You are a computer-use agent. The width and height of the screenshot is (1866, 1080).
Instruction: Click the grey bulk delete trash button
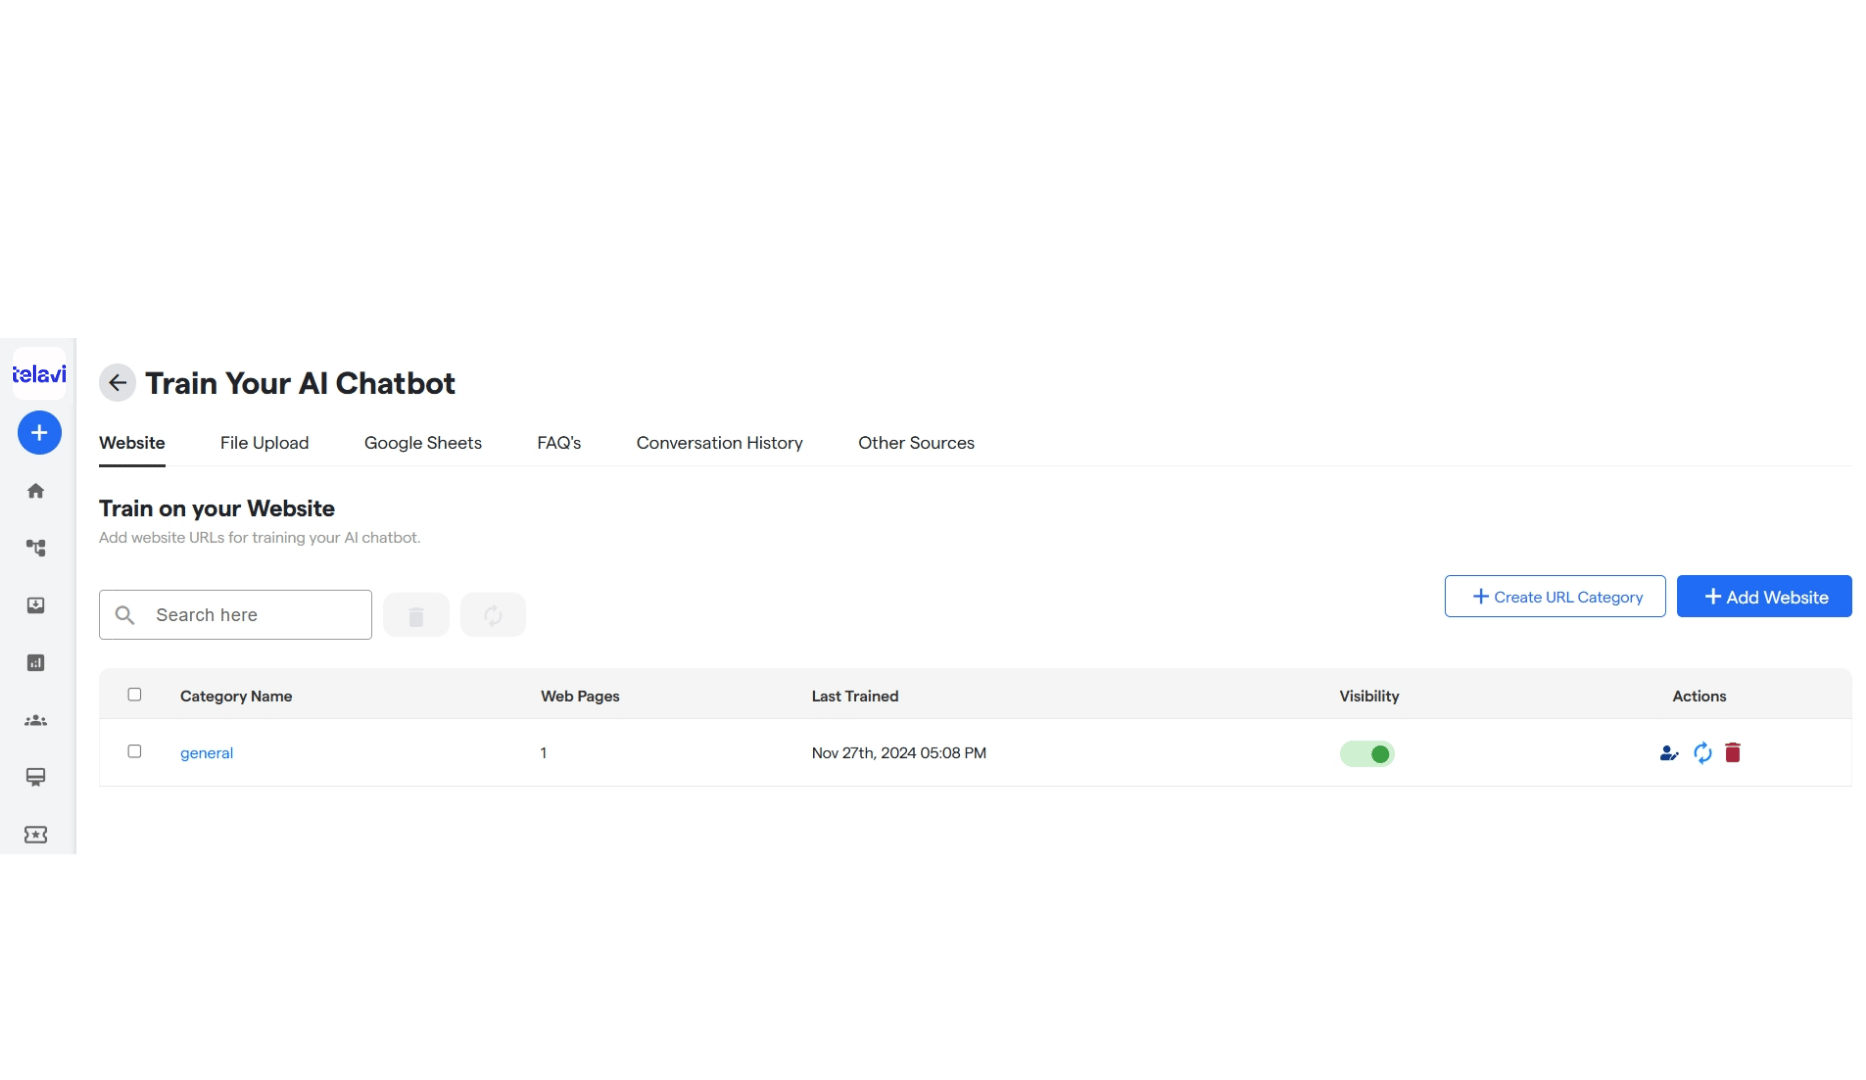tap(416, 615)
